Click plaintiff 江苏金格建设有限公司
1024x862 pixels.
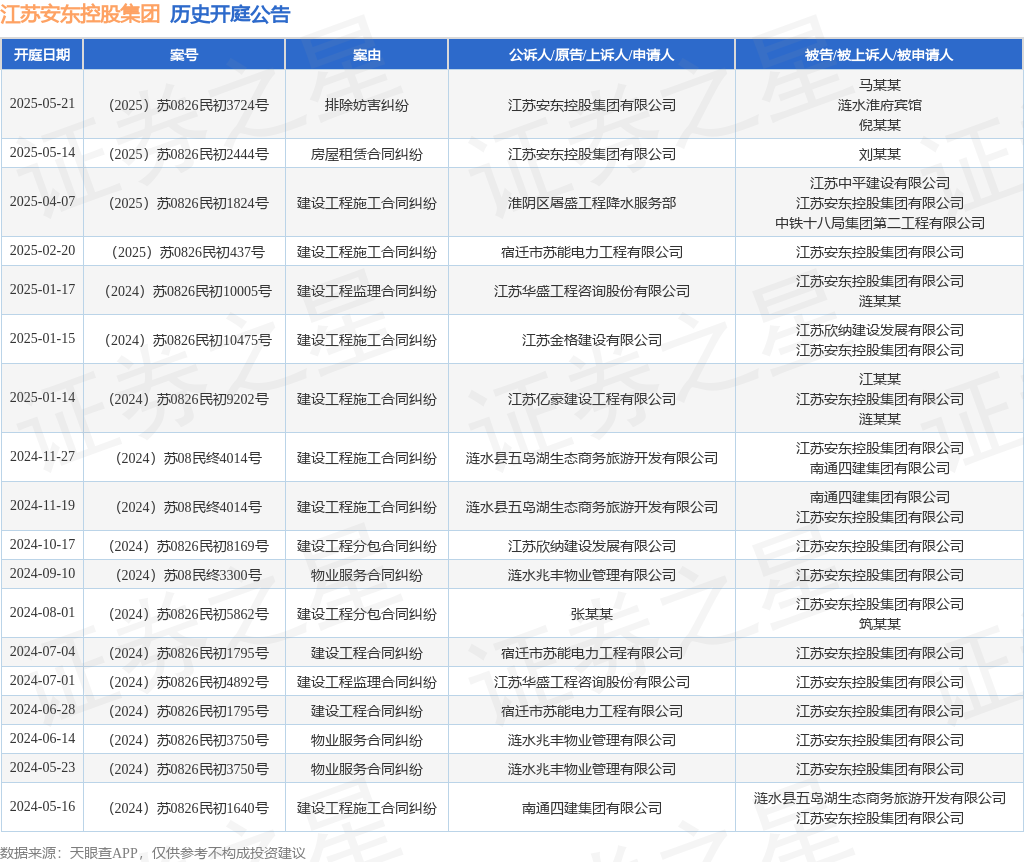point(592,340)
